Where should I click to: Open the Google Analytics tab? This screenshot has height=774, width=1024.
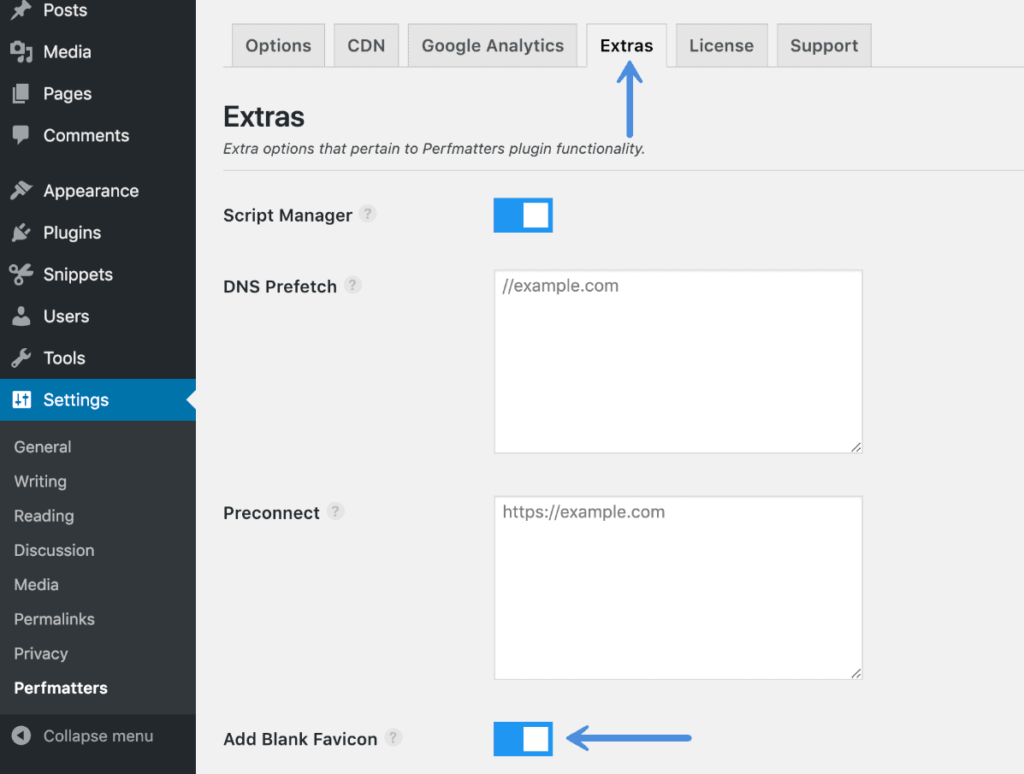tap(492, 46)
